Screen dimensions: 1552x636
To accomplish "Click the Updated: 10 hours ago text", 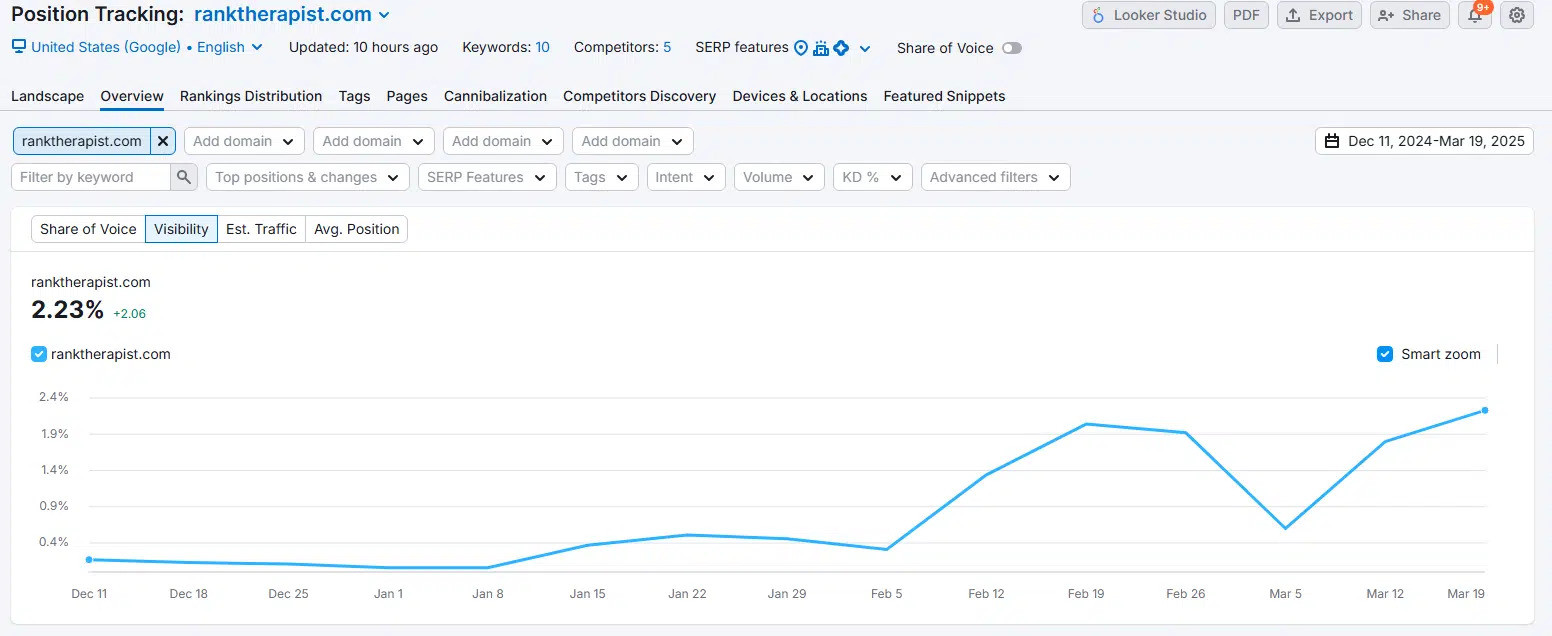I will pyautogui.click(x=363, y=47).
